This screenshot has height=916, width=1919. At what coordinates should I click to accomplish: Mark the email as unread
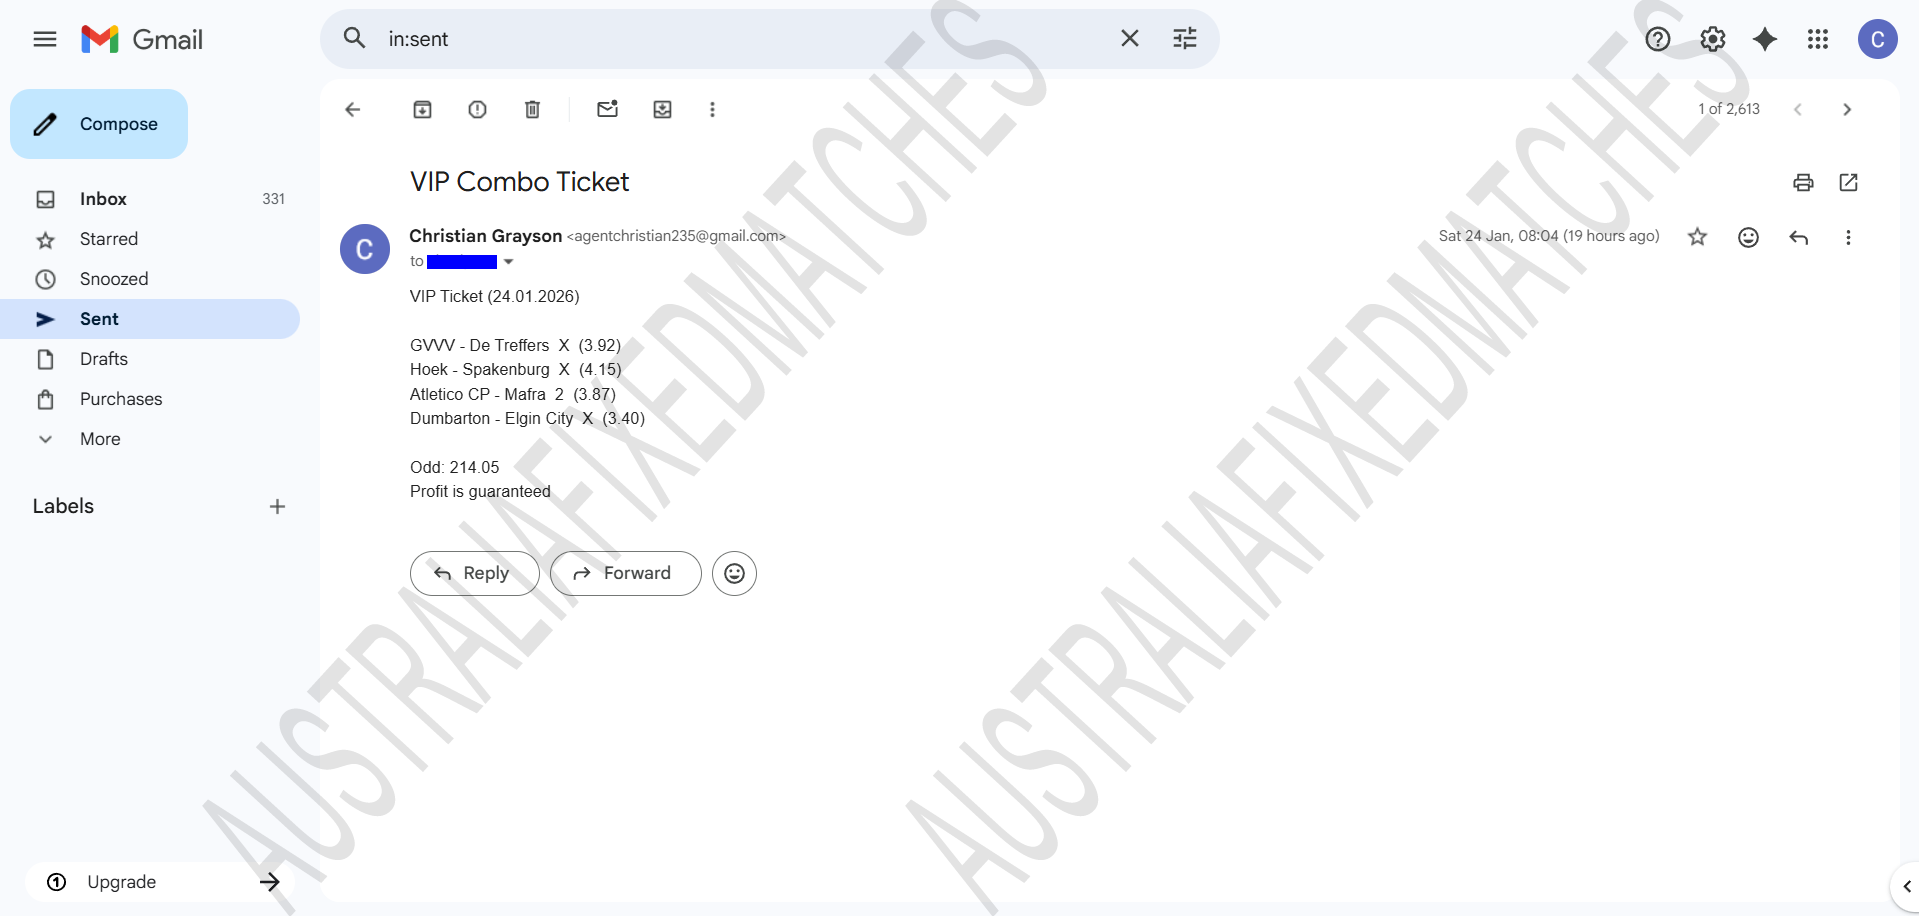[x=608, y=109]
